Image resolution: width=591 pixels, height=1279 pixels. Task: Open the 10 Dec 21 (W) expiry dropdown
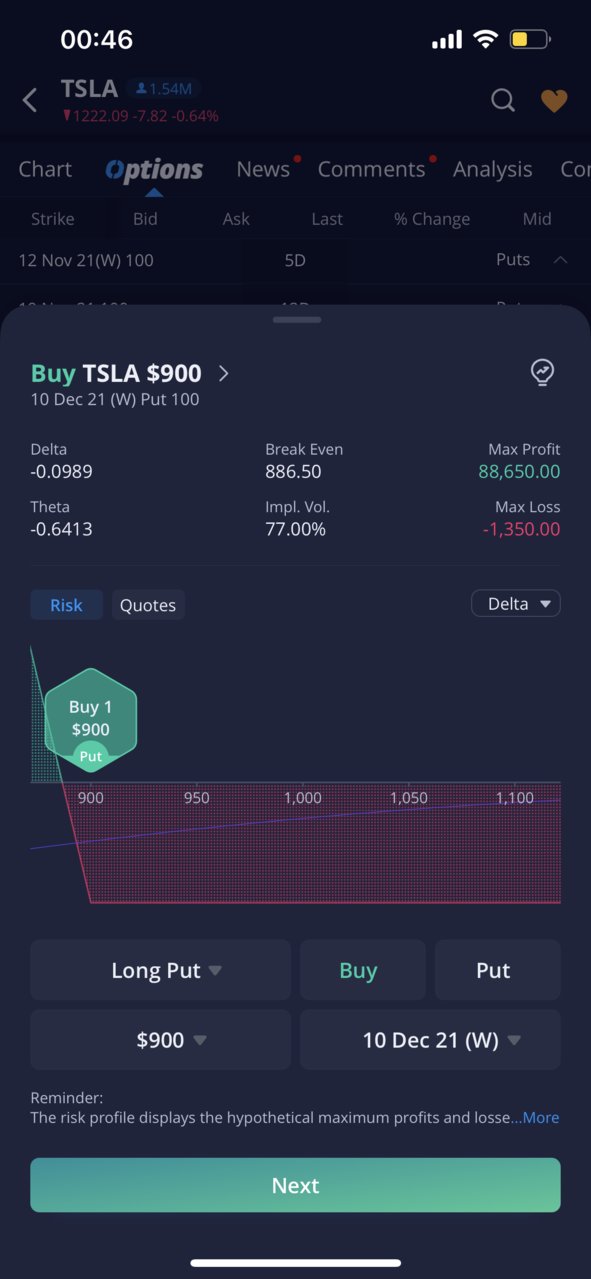point(430,1040)
